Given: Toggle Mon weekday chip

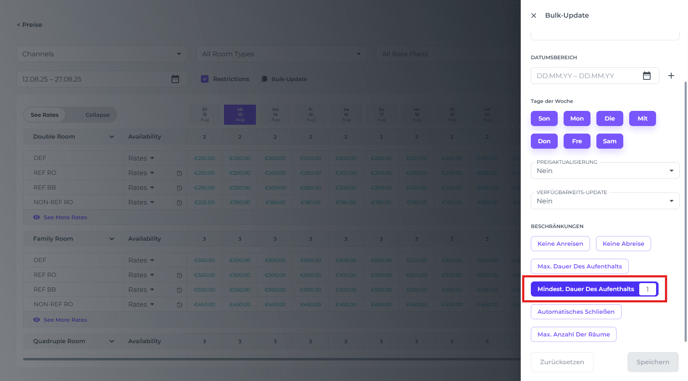Looking at the screenshot, I should pyautogui.click(x=577, y=119).
